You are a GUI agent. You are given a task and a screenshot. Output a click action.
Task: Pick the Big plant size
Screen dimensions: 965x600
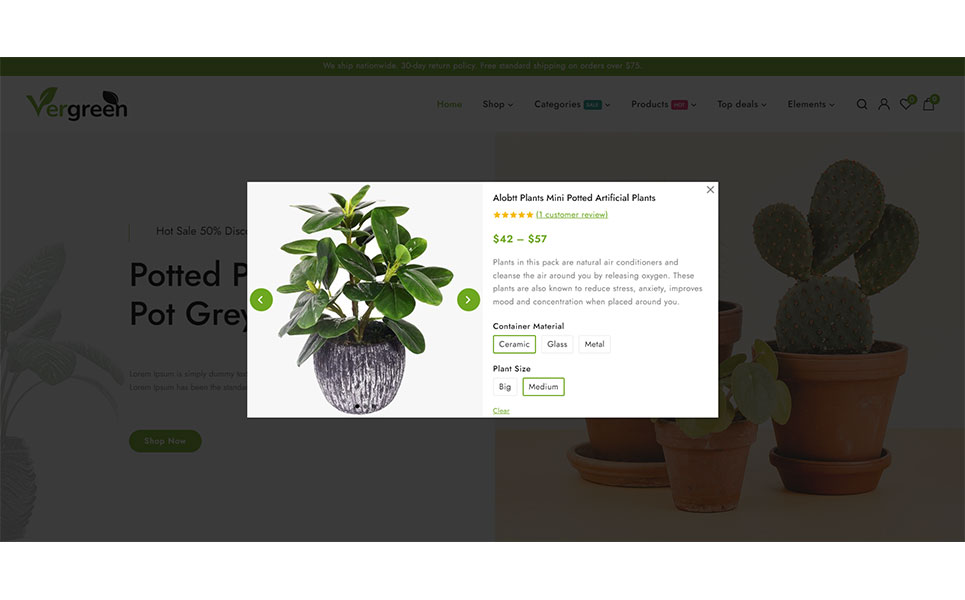click(505, 386)
